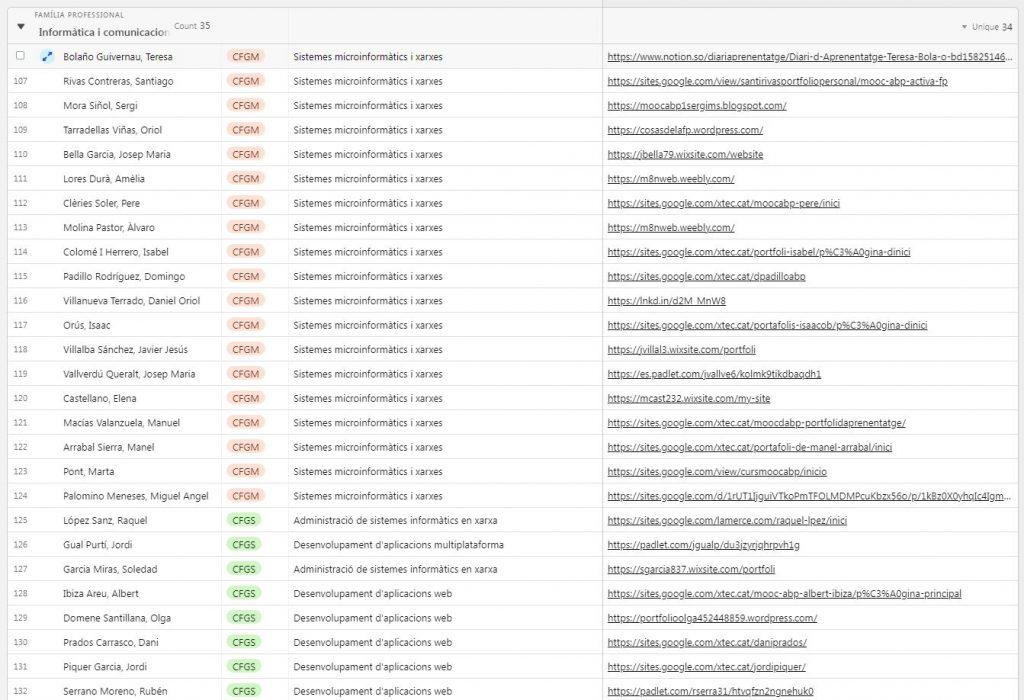Viewport: 1024px width, 700px height.
Task: Click the CFGS tag for Ibiza Areu, Albert
Action: point(244,594)
